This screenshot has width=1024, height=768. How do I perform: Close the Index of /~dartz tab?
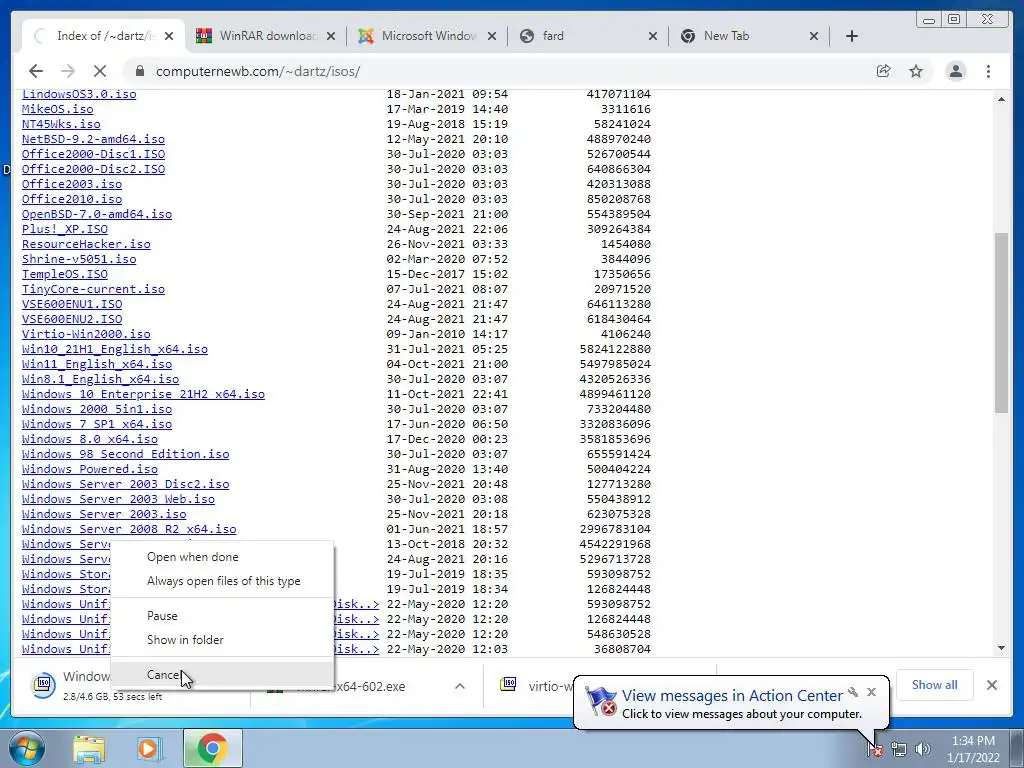169,36
